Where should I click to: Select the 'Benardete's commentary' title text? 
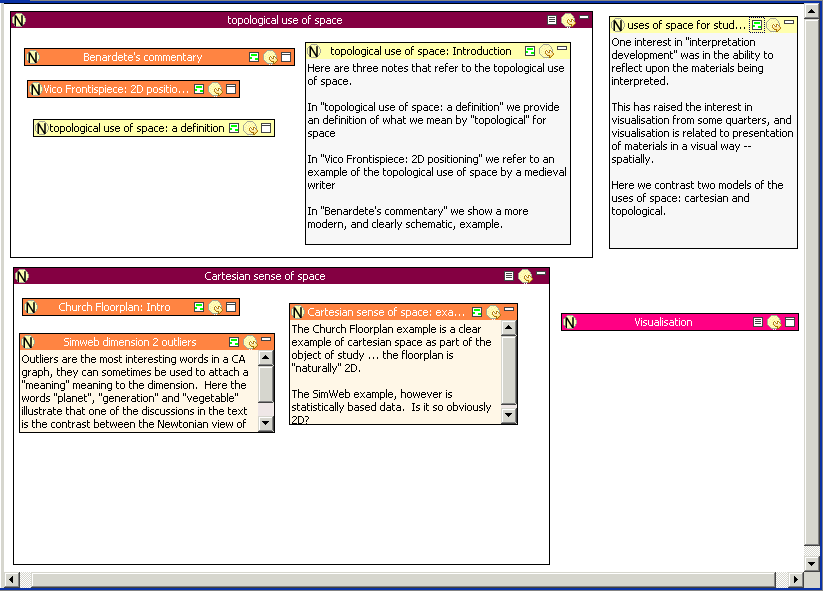pos(143,57)
